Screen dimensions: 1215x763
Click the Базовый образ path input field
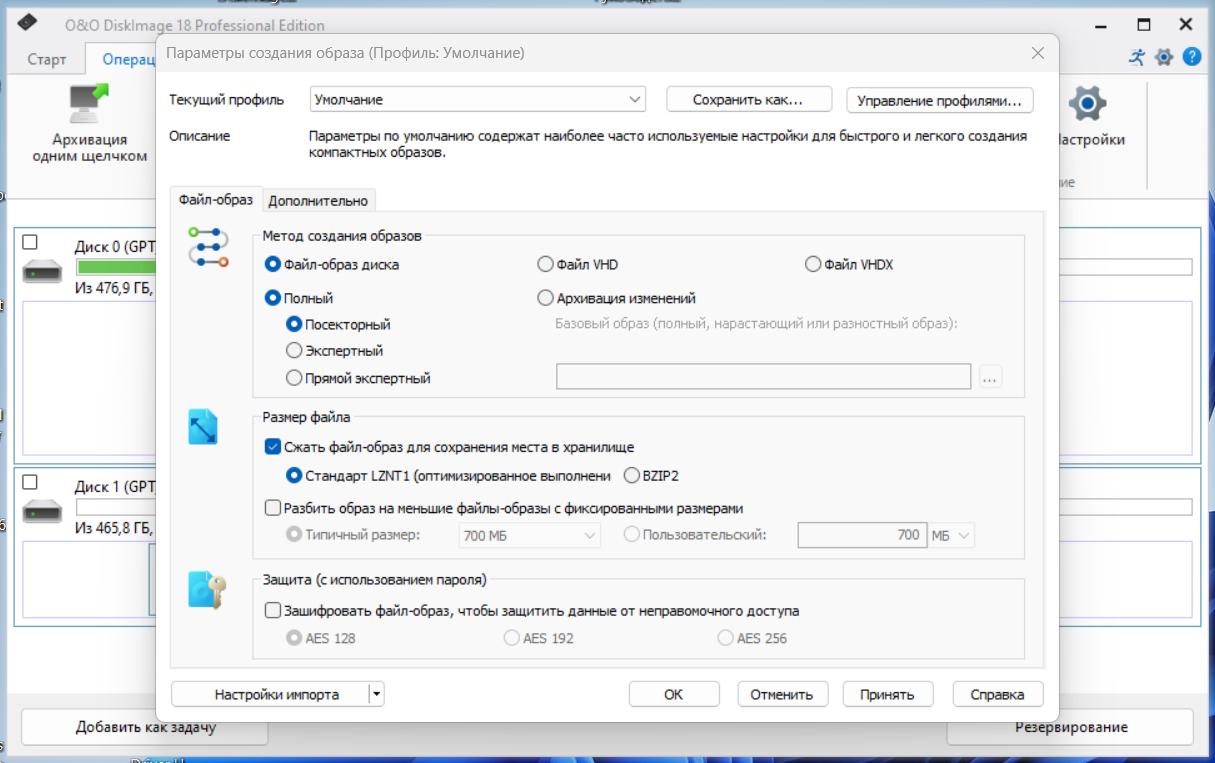tap(764, 377)
